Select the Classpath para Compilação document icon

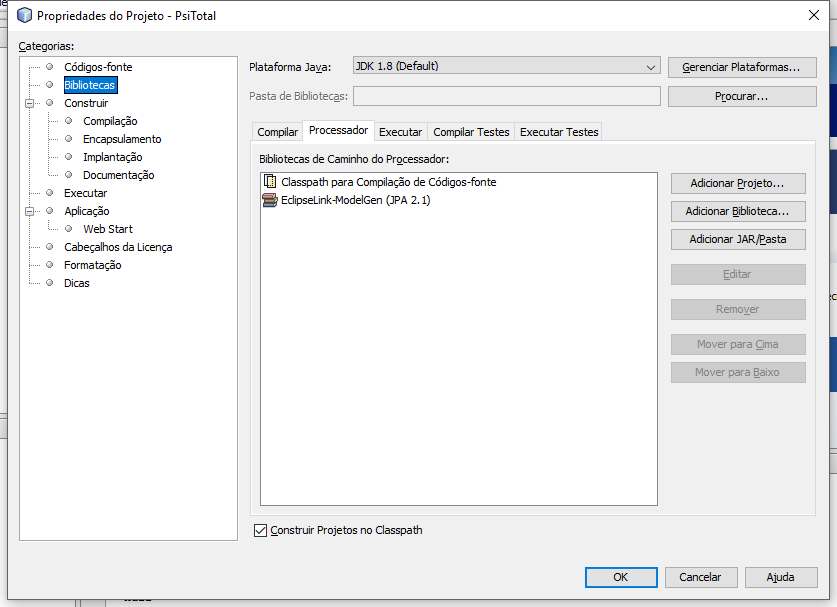[270, 182]
